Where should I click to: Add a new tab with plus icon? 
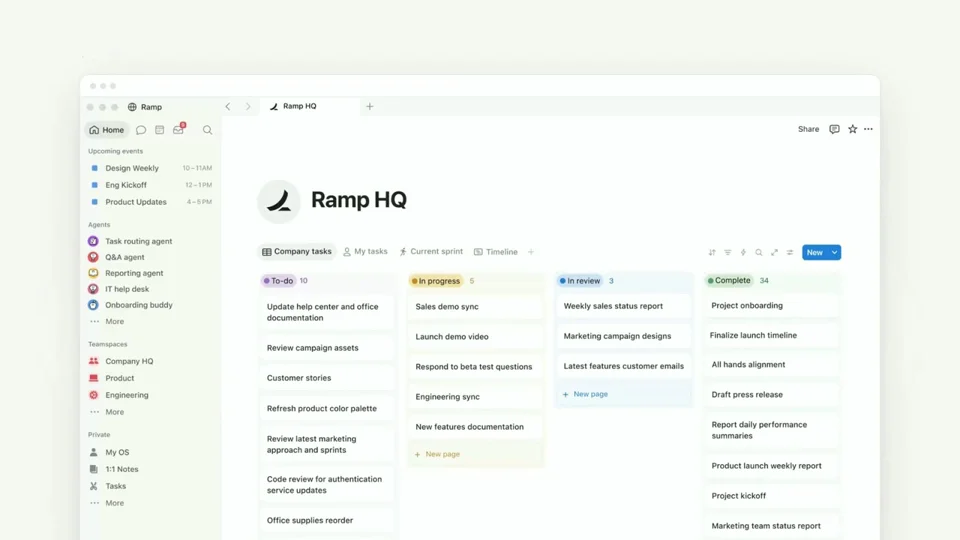tap(370, 107)
